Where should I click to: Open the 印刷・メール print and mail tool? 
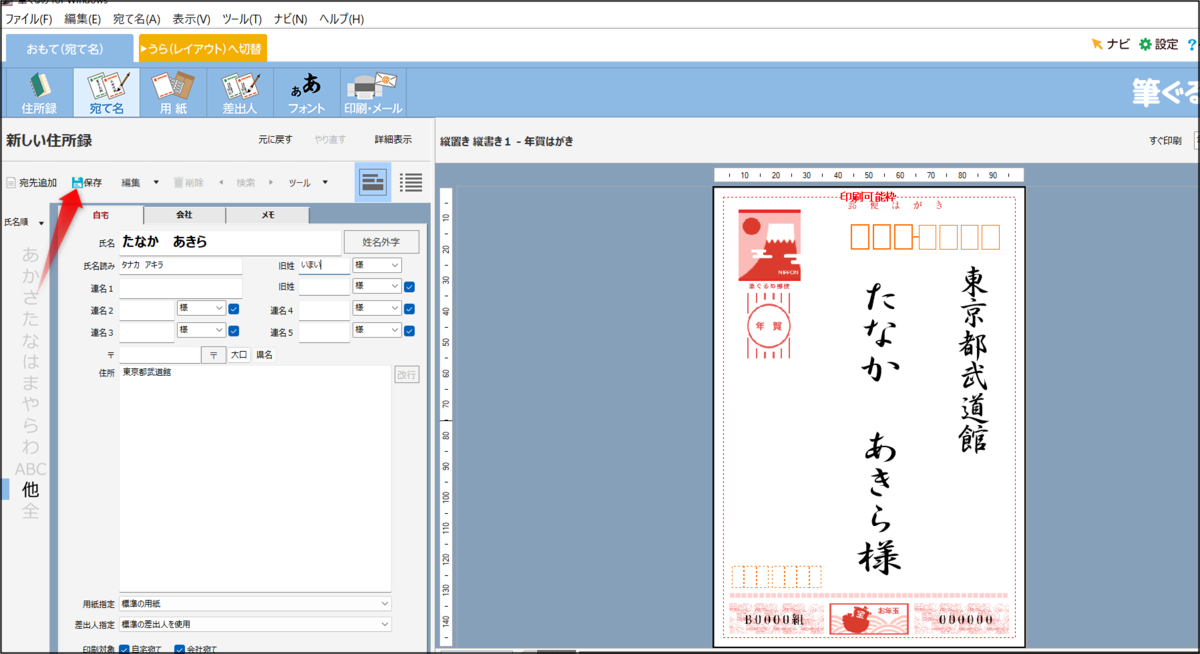(374, 93)
